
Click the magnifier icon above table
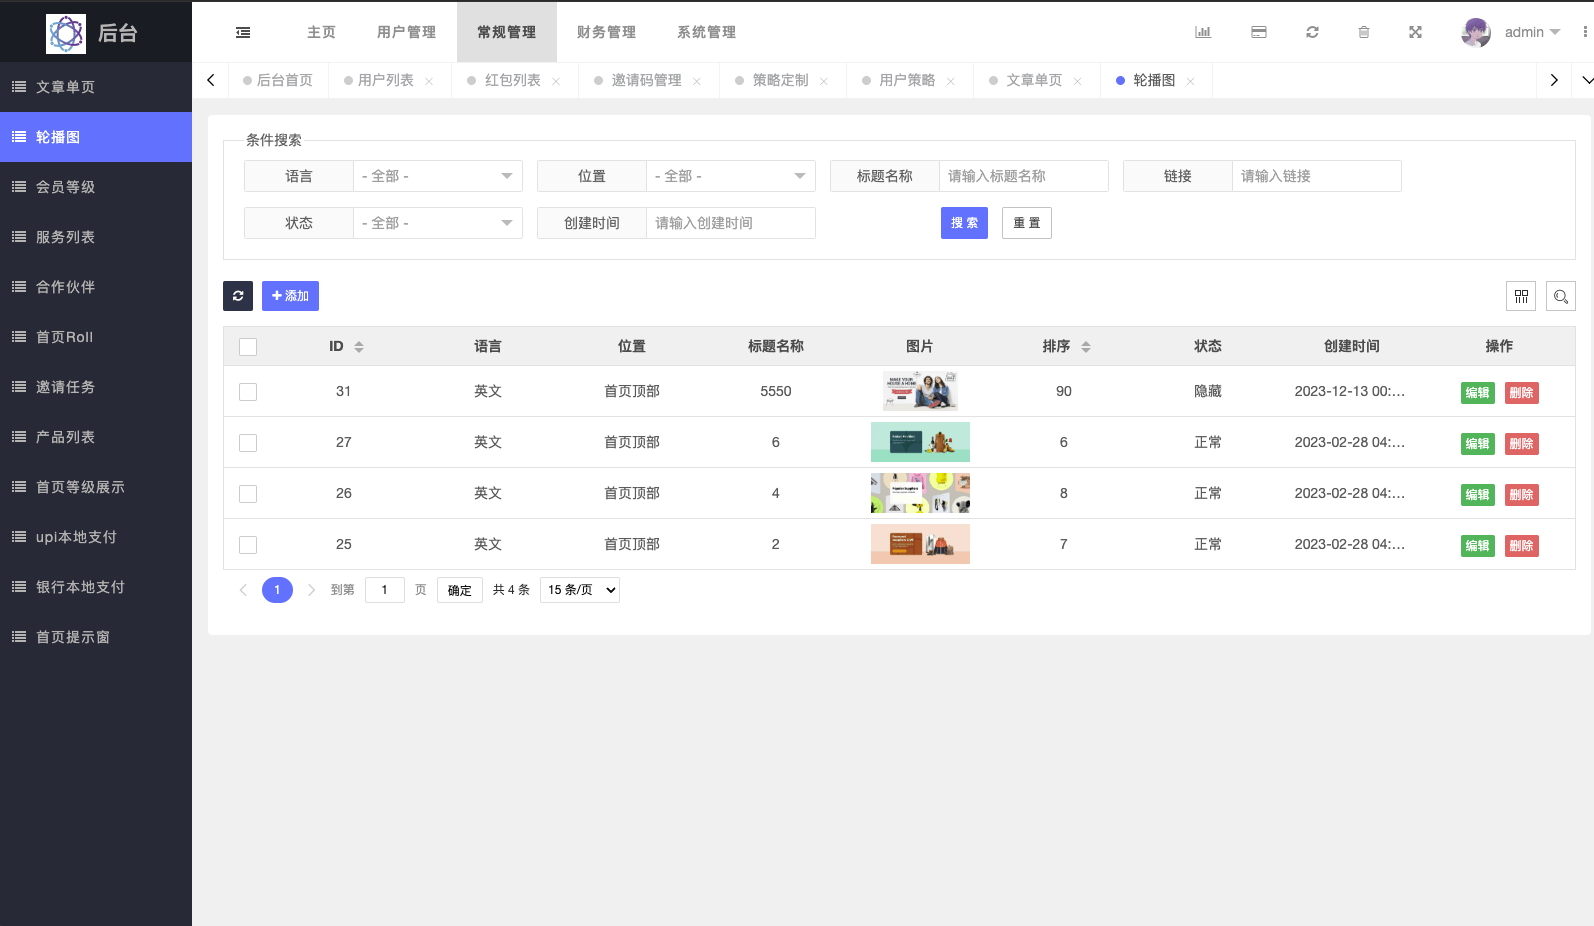[x=1560, y=296]
